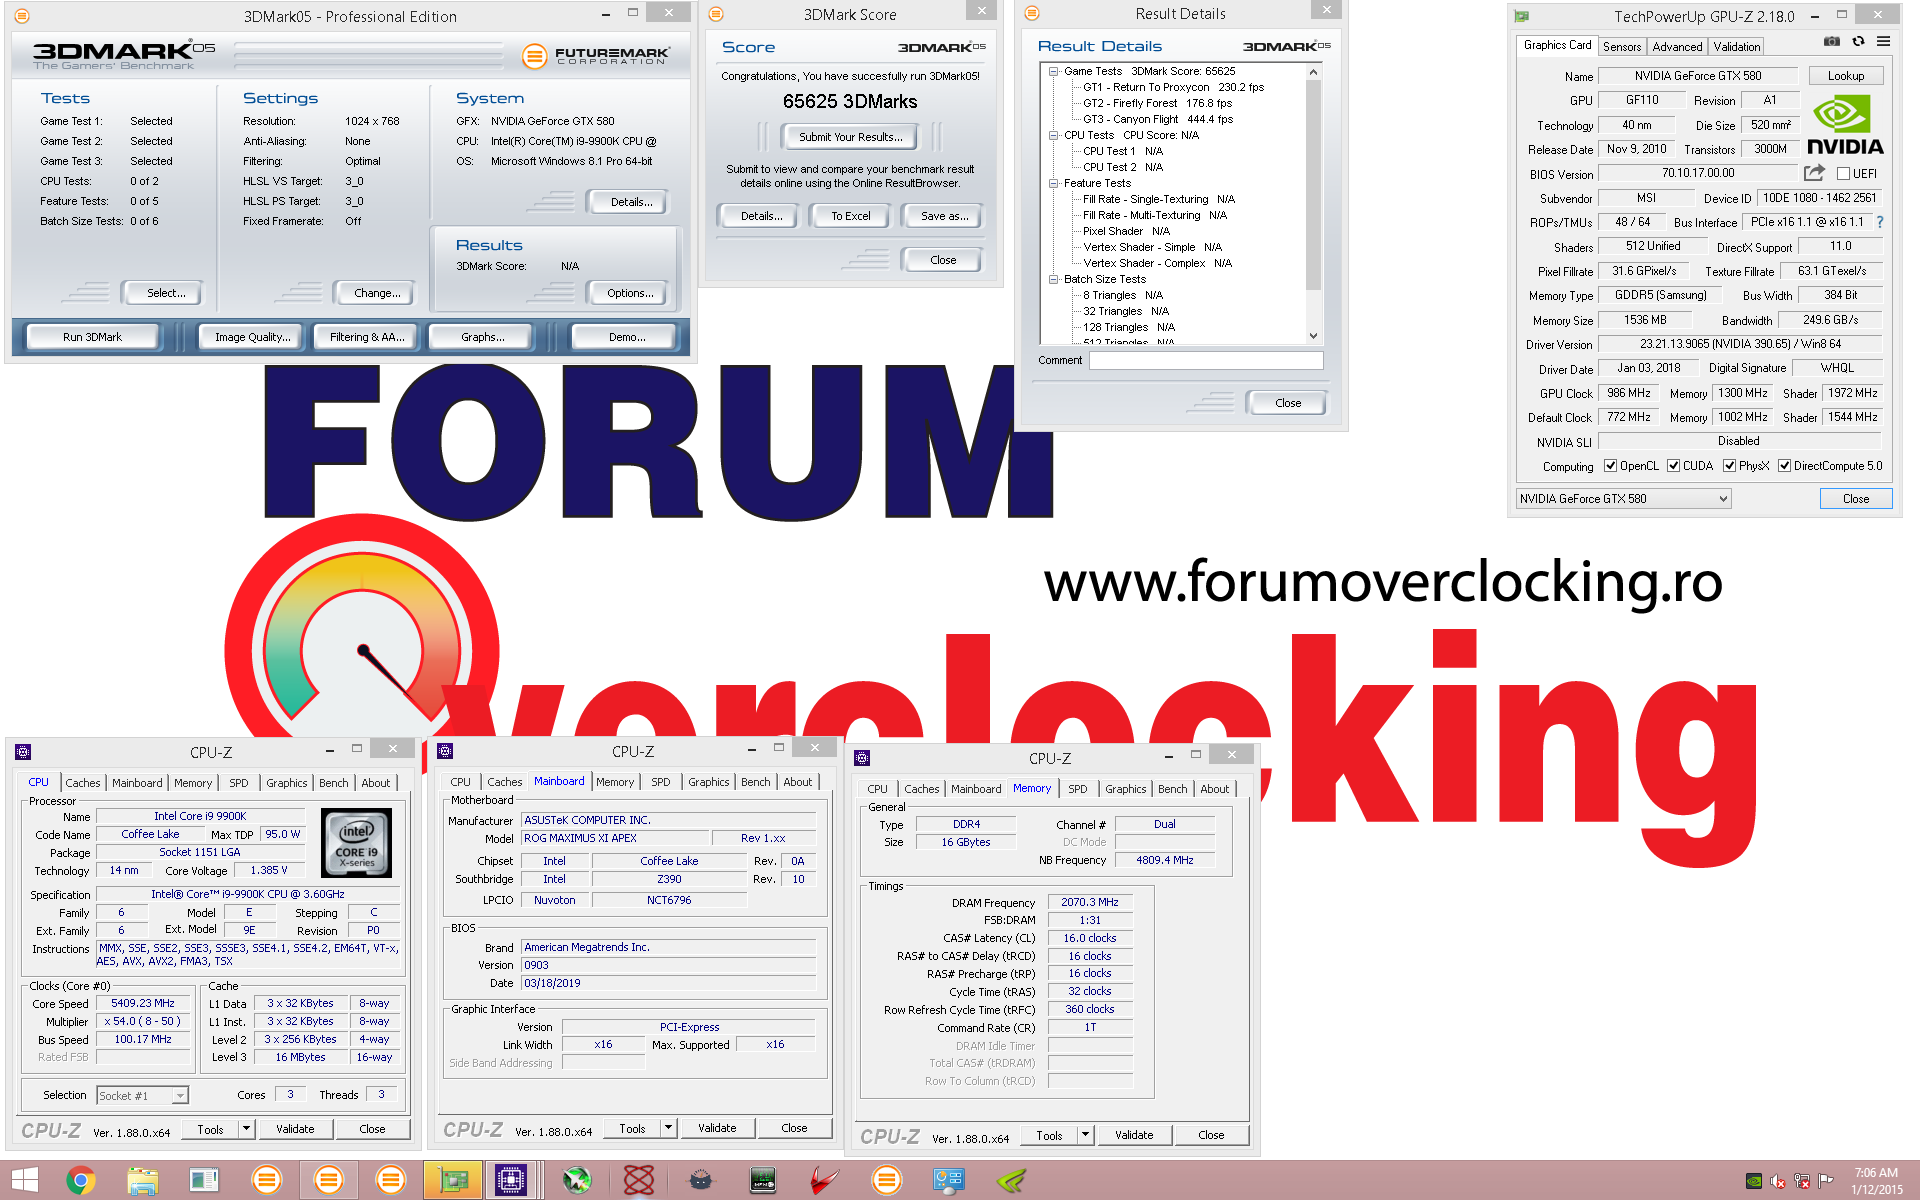Open Bench tab in CPU-Z Mainboard window

pyautogui.click(x=755, y=782)
